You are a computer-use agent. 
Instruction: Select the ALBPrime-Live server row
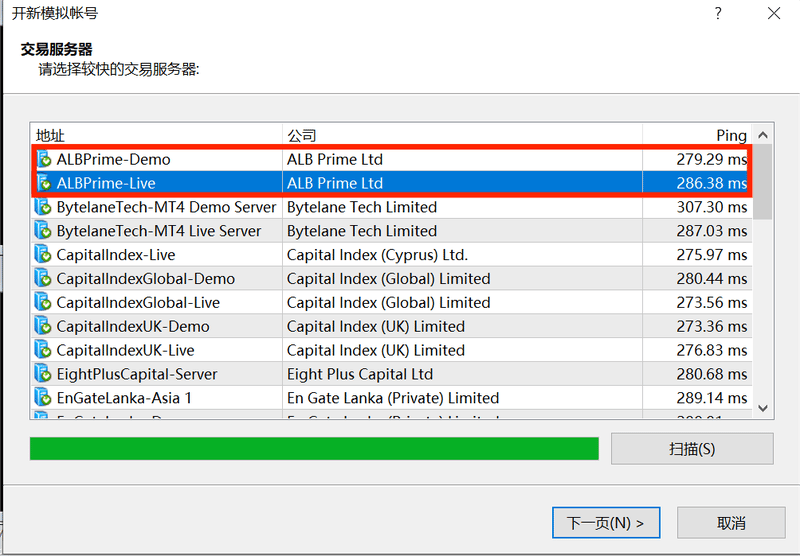391,183
